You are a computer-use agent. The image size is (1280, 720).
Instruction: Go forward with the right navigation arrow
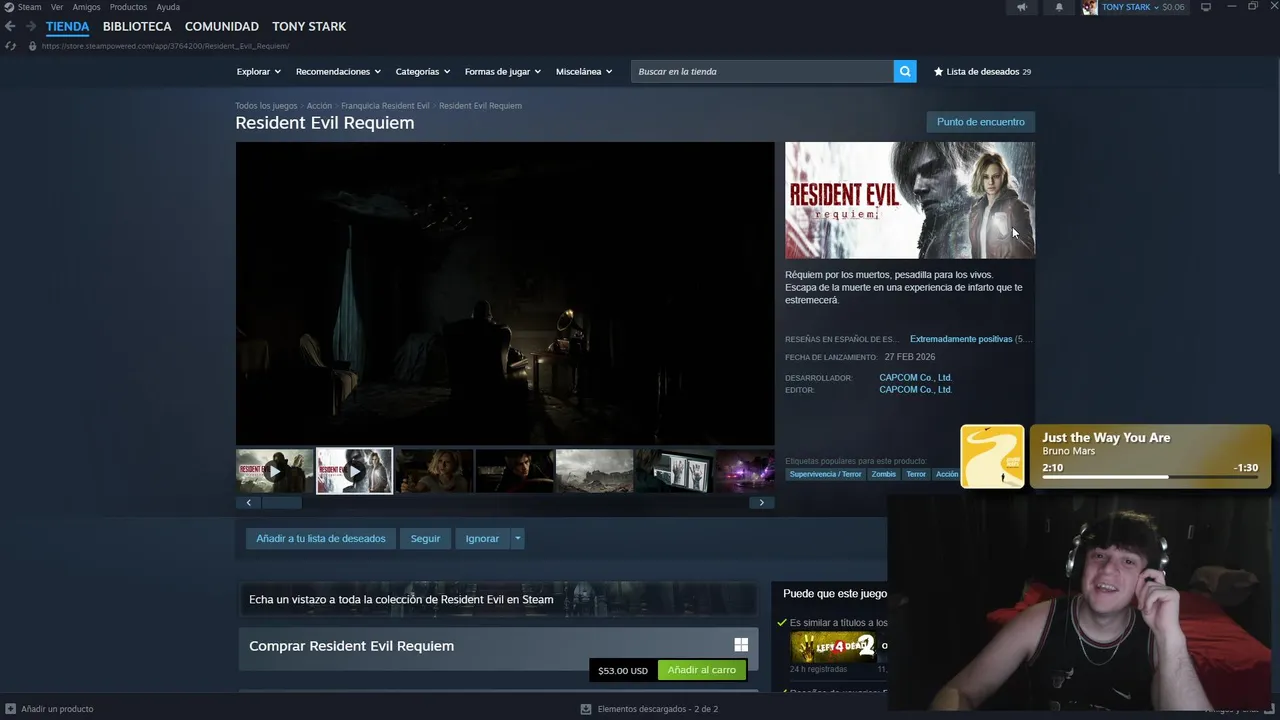[x=31, y=26]
